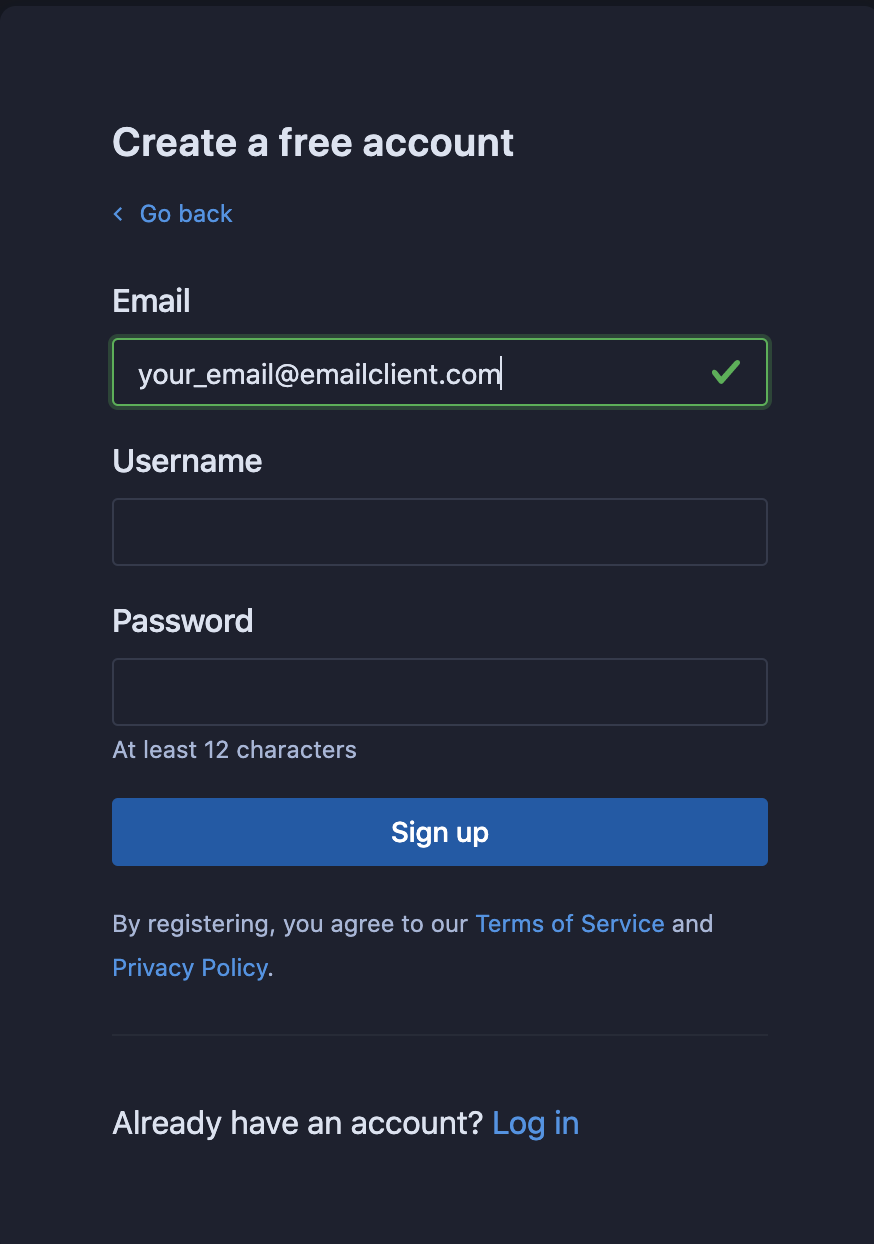Click the Email field label
The height and width of the screenshot is (1244, 874).
(x=151, y=300)
